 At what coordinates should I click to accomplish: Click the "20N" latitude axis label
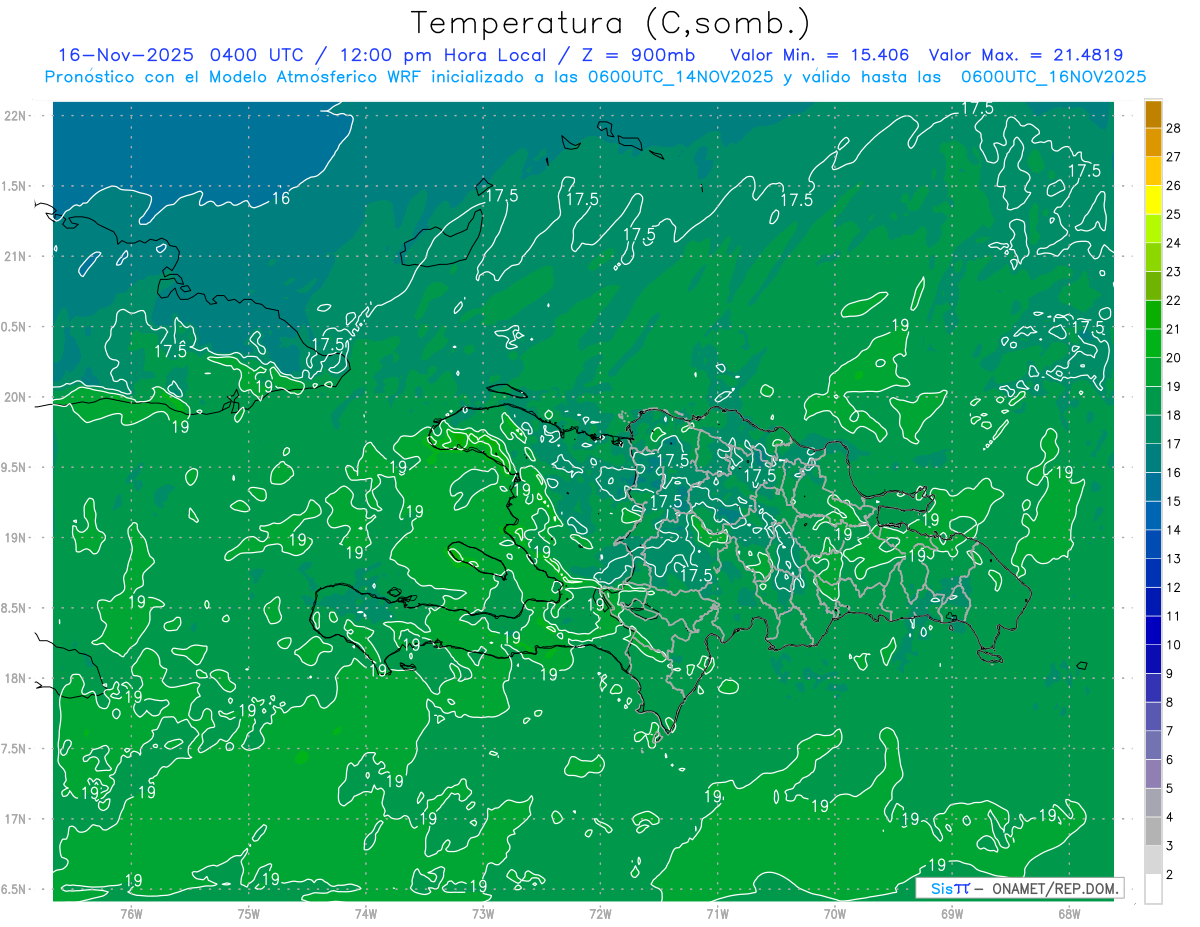[x=16, y=398]
